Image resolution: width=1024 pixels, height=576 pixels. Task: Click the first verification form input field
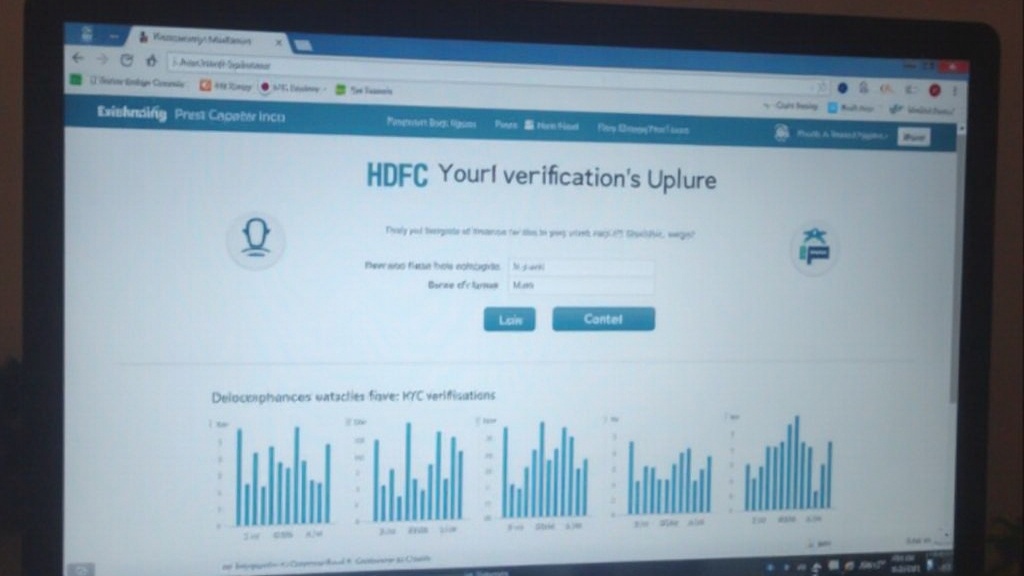coord(581,267)
